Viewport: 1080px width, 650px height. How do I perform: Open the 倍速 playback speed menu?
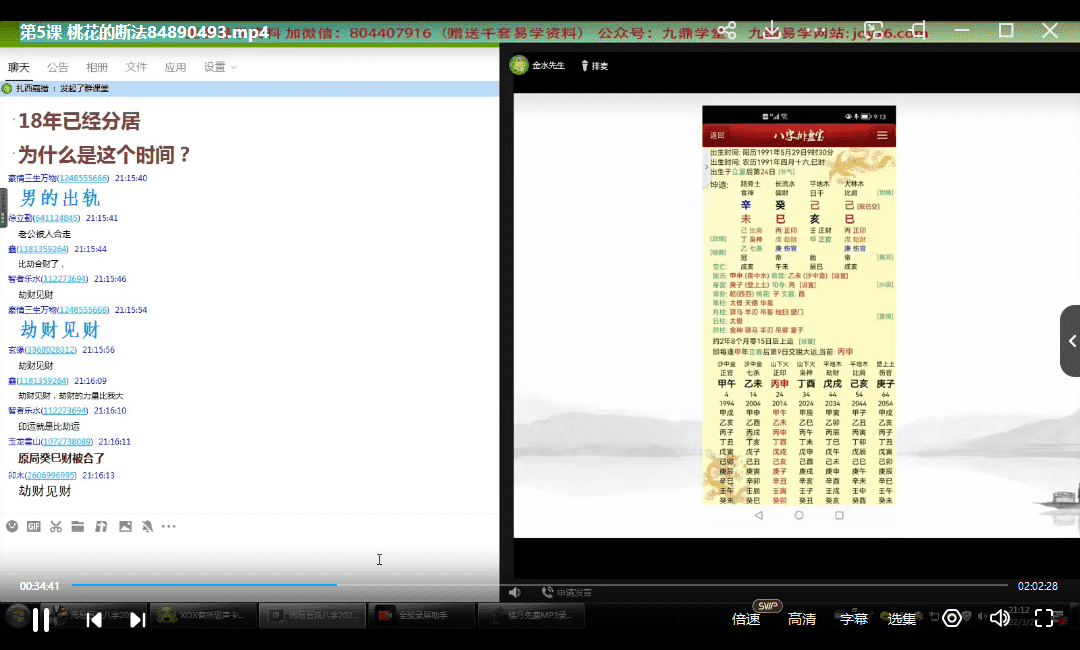pos(746,619)
